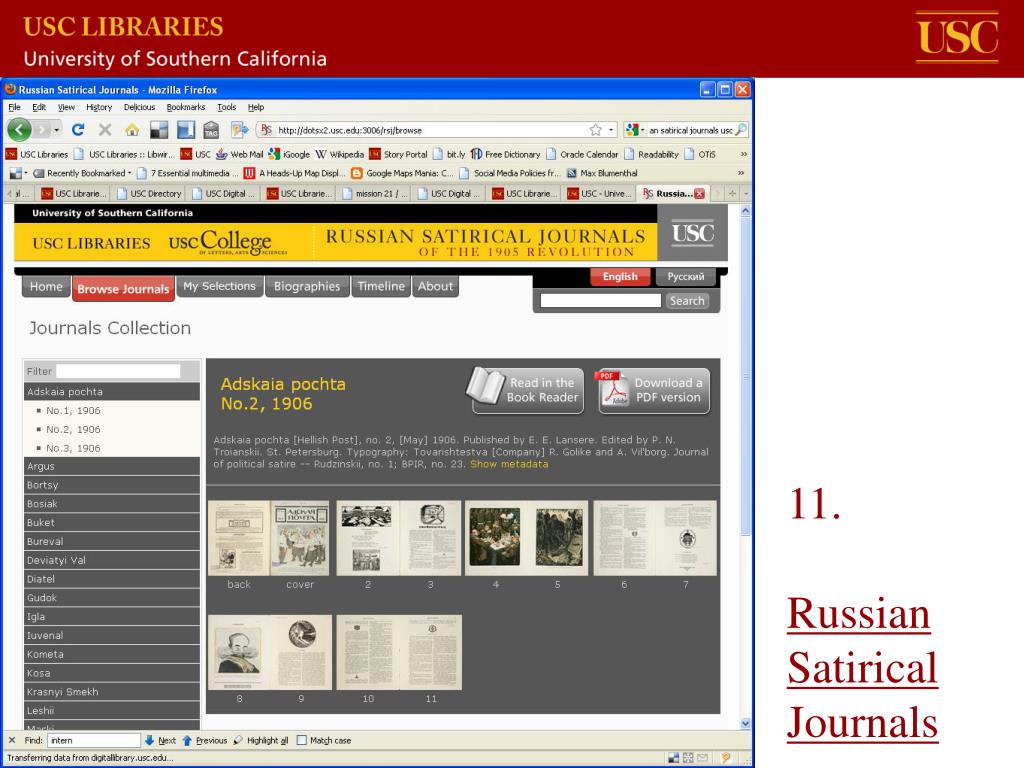Switch language to Русский
The image size is (1024, 768).
[686, 276]
